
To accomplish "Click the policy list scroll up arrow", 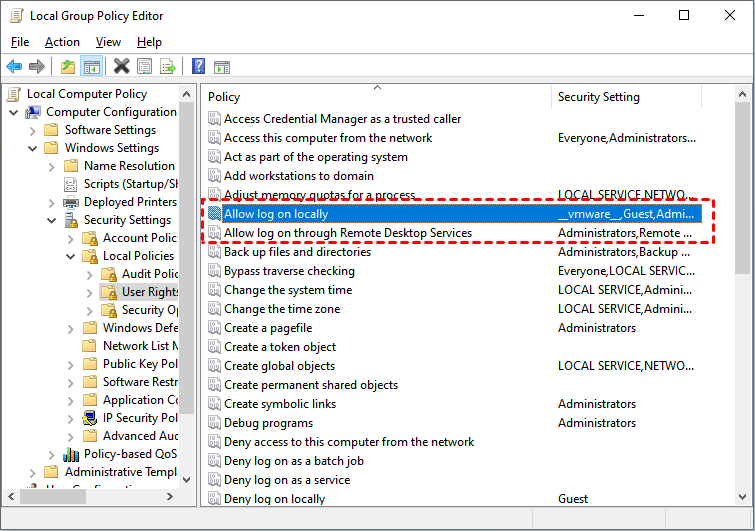I will (x=742, y=95).
